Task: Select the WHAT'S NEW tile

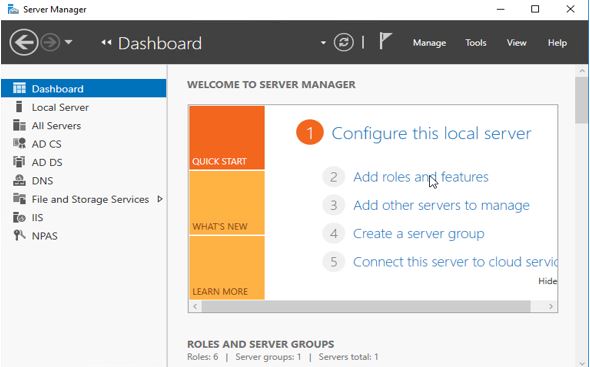Action: pyautogui.click(x=227, y=203)
